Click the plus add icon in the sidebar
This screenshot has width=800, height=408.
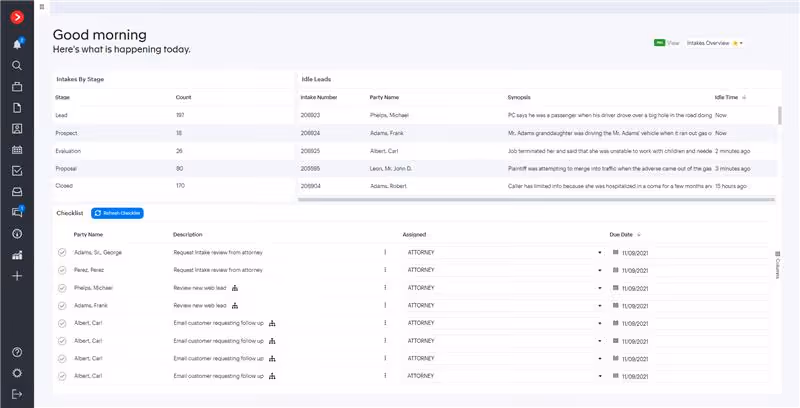(17, 276)
